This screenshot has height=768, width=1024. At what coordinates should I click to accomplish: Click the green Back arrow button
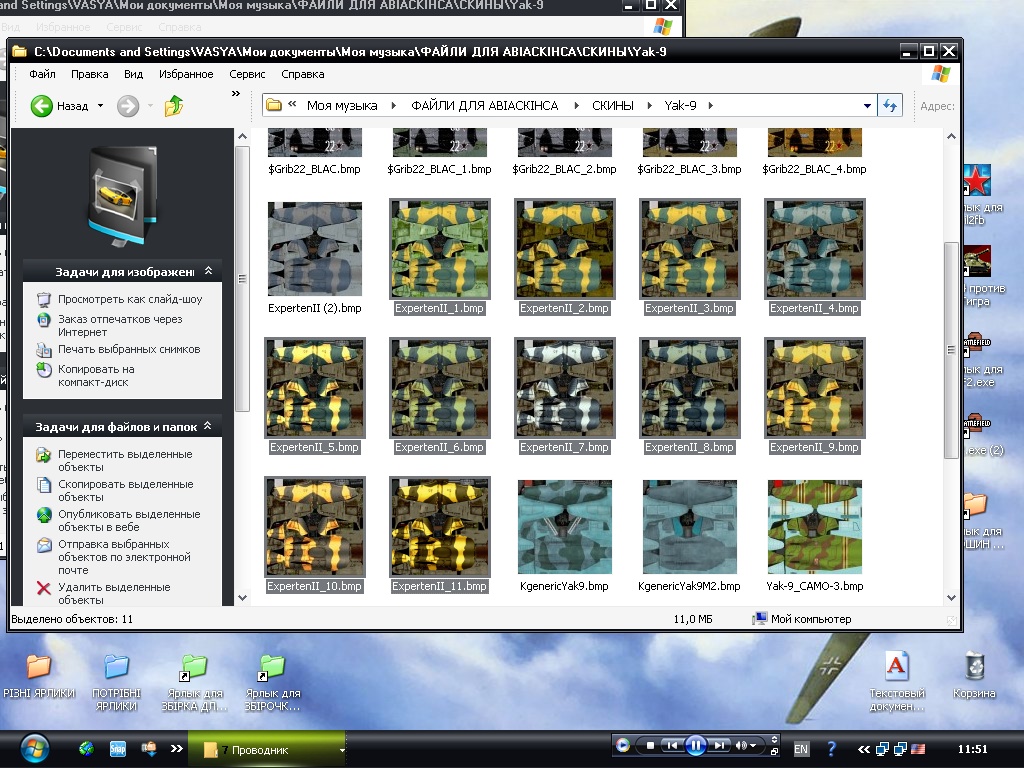coord(42,106)
